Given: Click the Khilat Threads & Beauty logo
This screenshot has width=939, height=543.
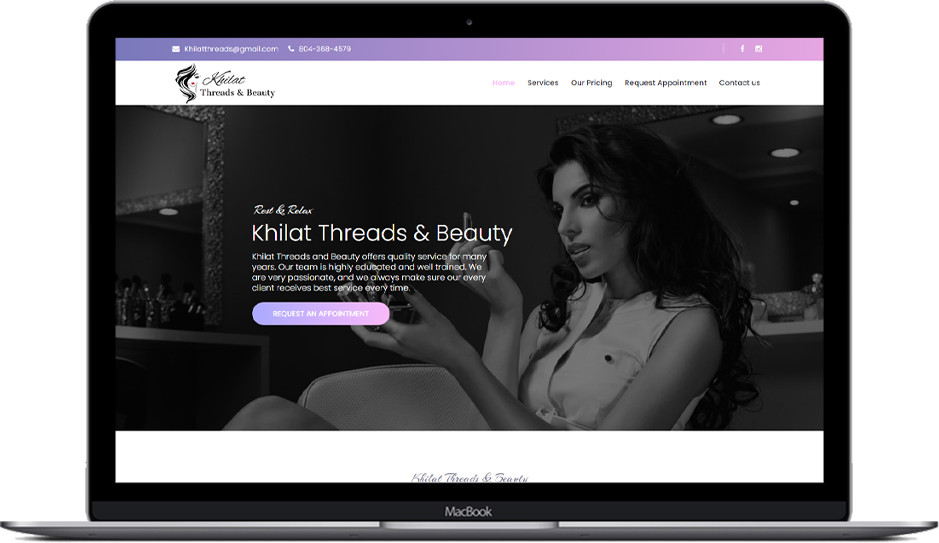Looking at the screenshot, I should (x=225, y=84).
